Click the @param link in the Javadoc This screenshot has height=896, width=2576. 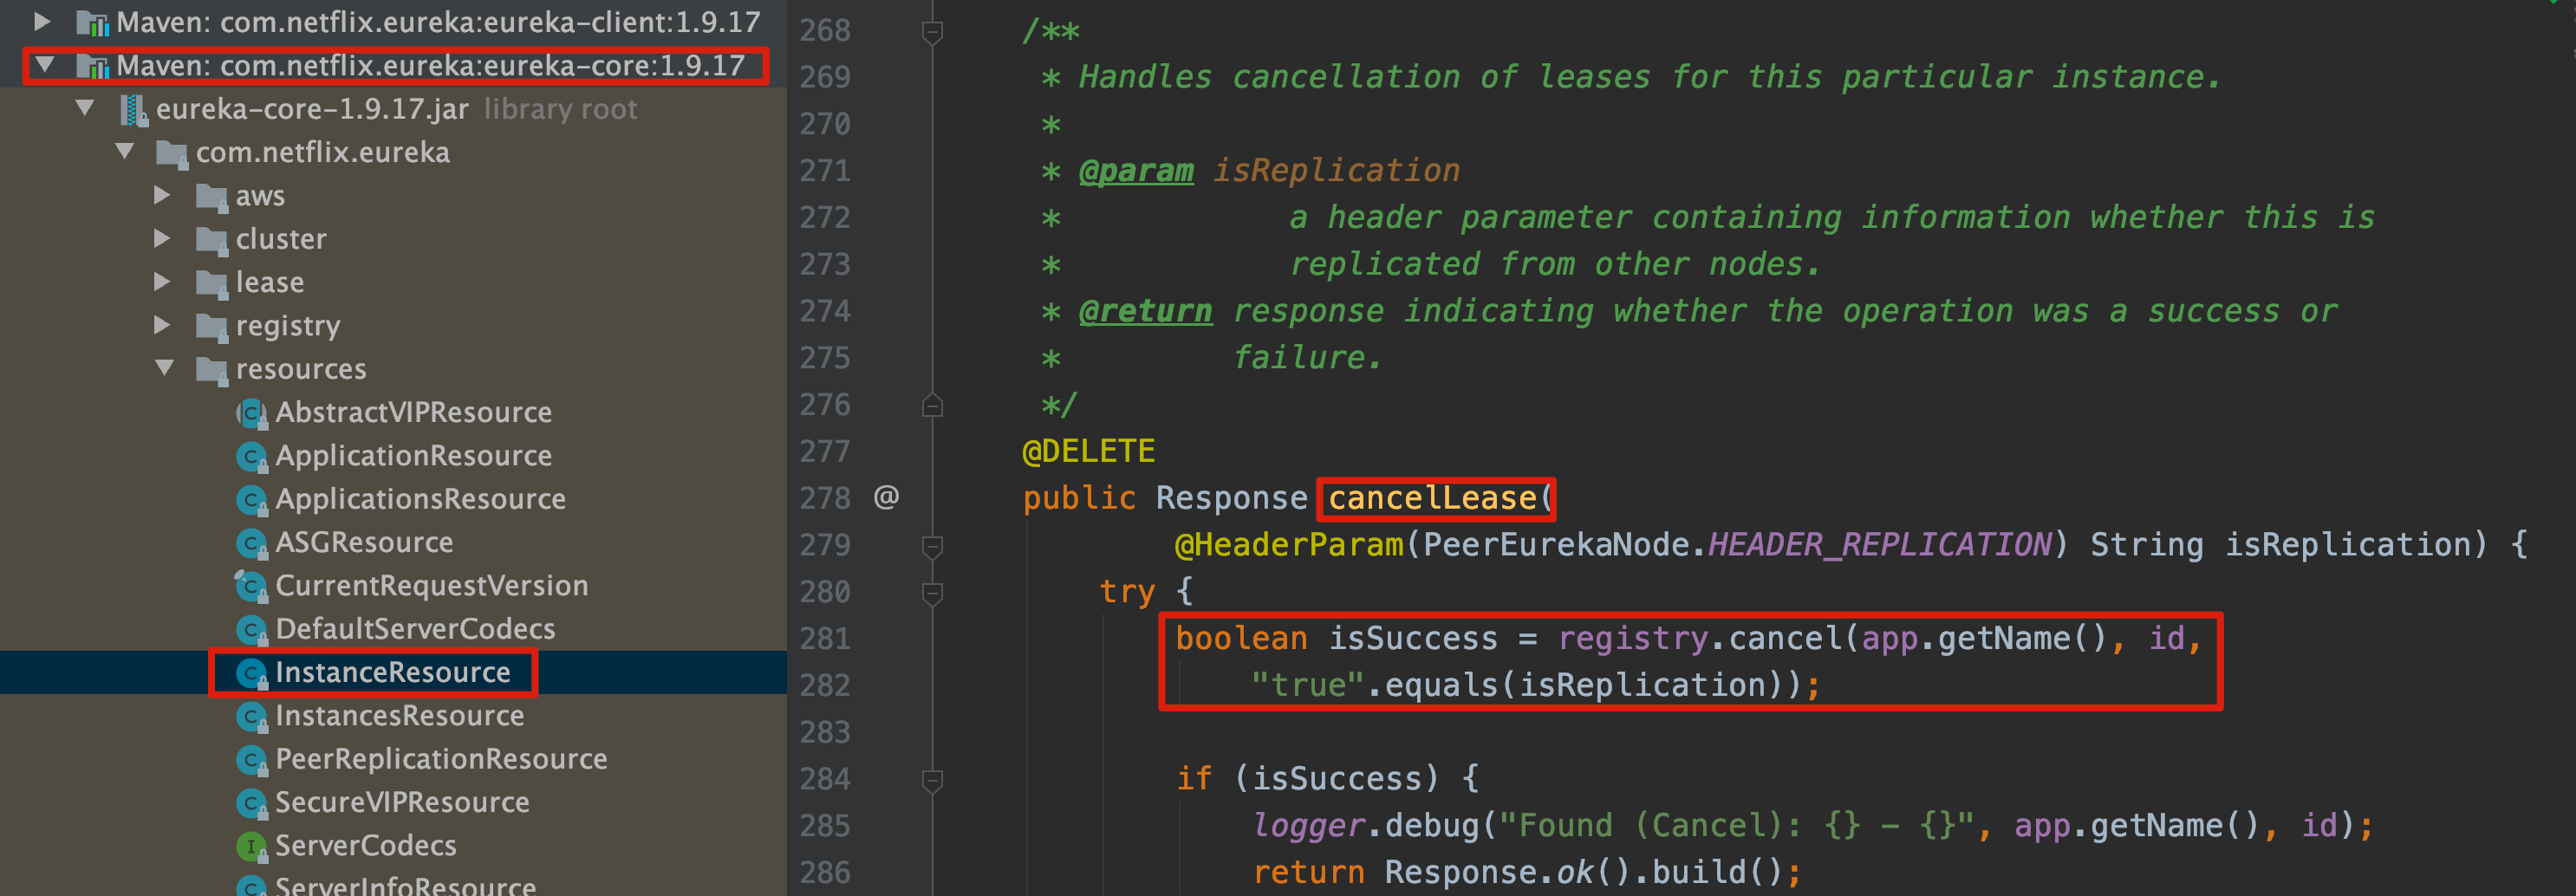coord(1137,170)
